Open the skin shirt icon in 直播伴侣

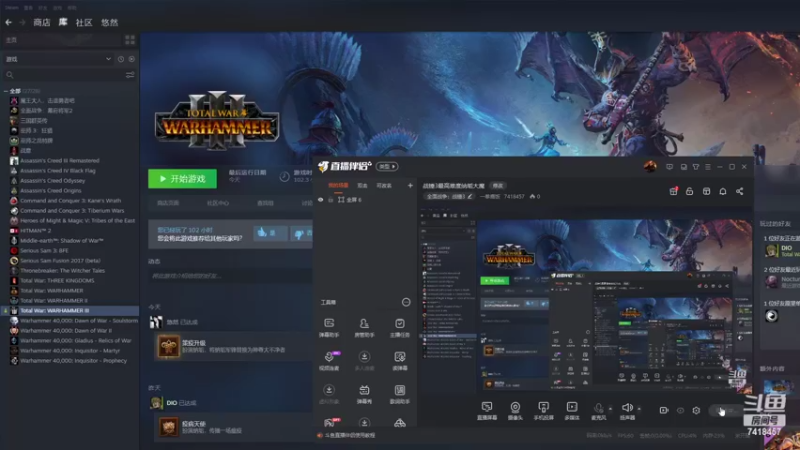(x=695, y=167)
